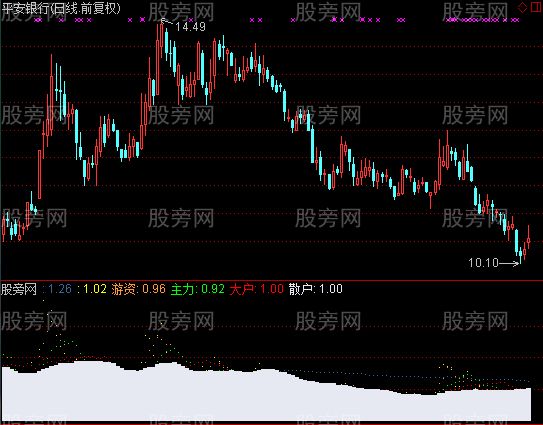Click the red square window icon at top right
This screenshot has width=543, height=425.
(536, 7)
